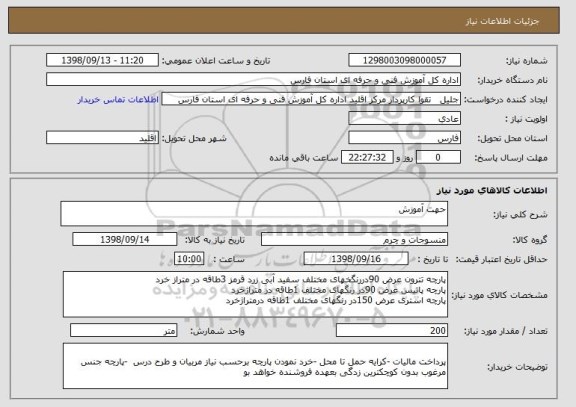Click the توضیحات خریدار text box

[255, 366]
